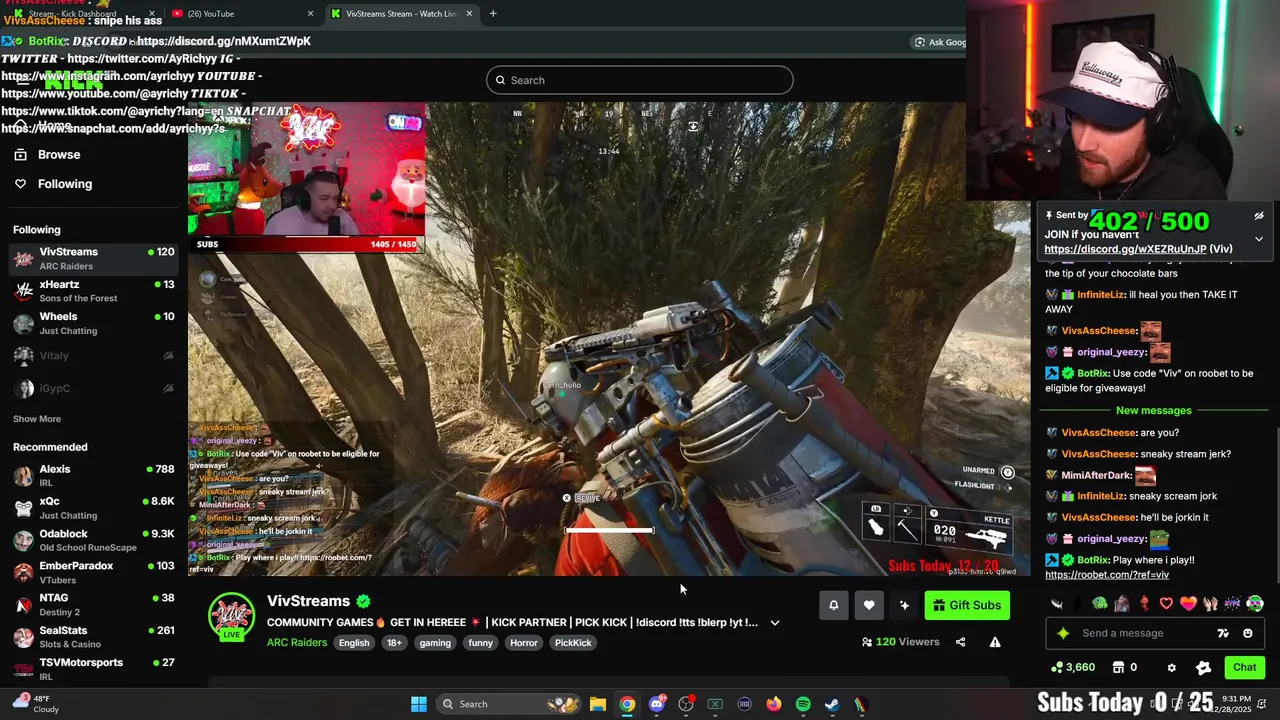
Task: Insert the green headphones face emote
Action: pyautogui.click(x=1255, y=603)
